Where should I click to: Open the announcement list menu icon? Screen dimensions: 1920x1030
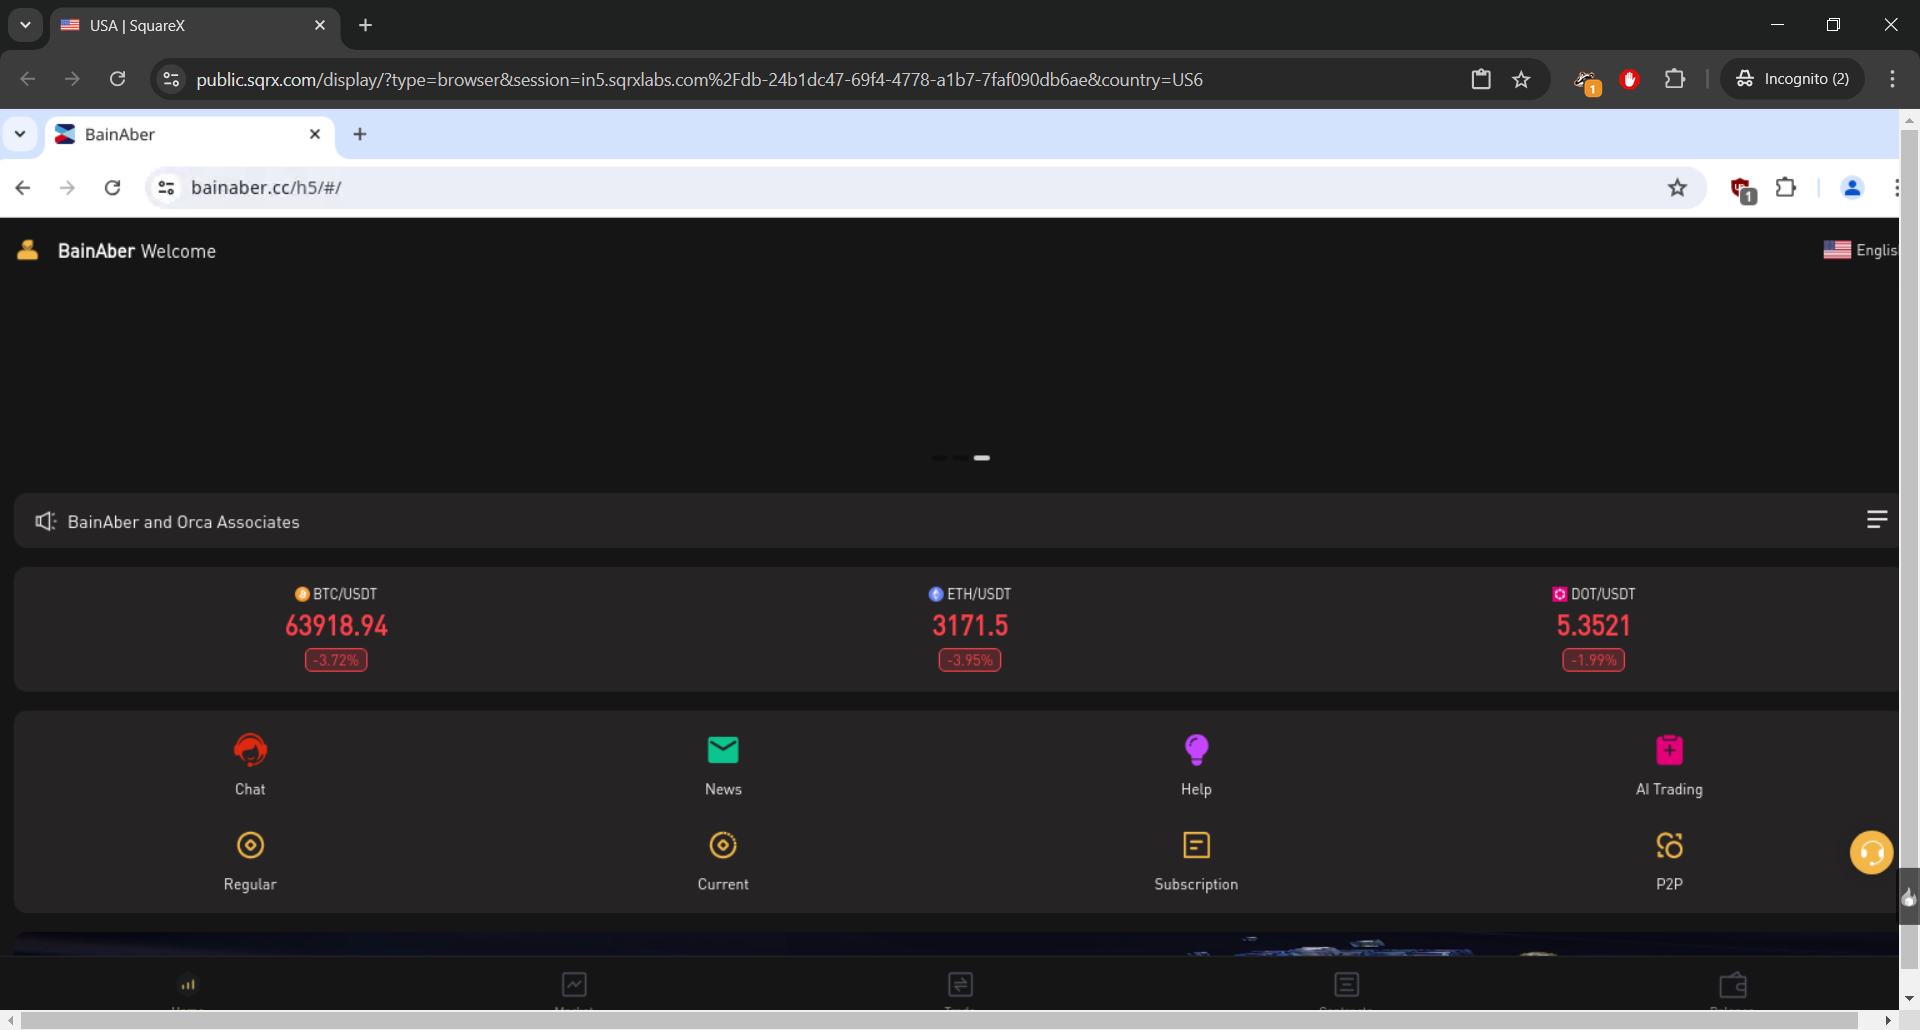coord(1877,519)
